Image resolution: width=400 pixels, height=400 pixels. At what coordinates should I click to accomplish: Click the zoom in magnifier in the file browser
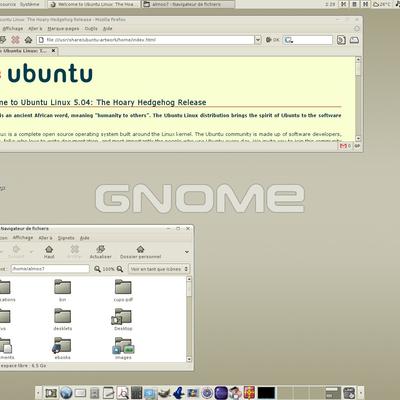pyautogui.click(x=120, y=269)
